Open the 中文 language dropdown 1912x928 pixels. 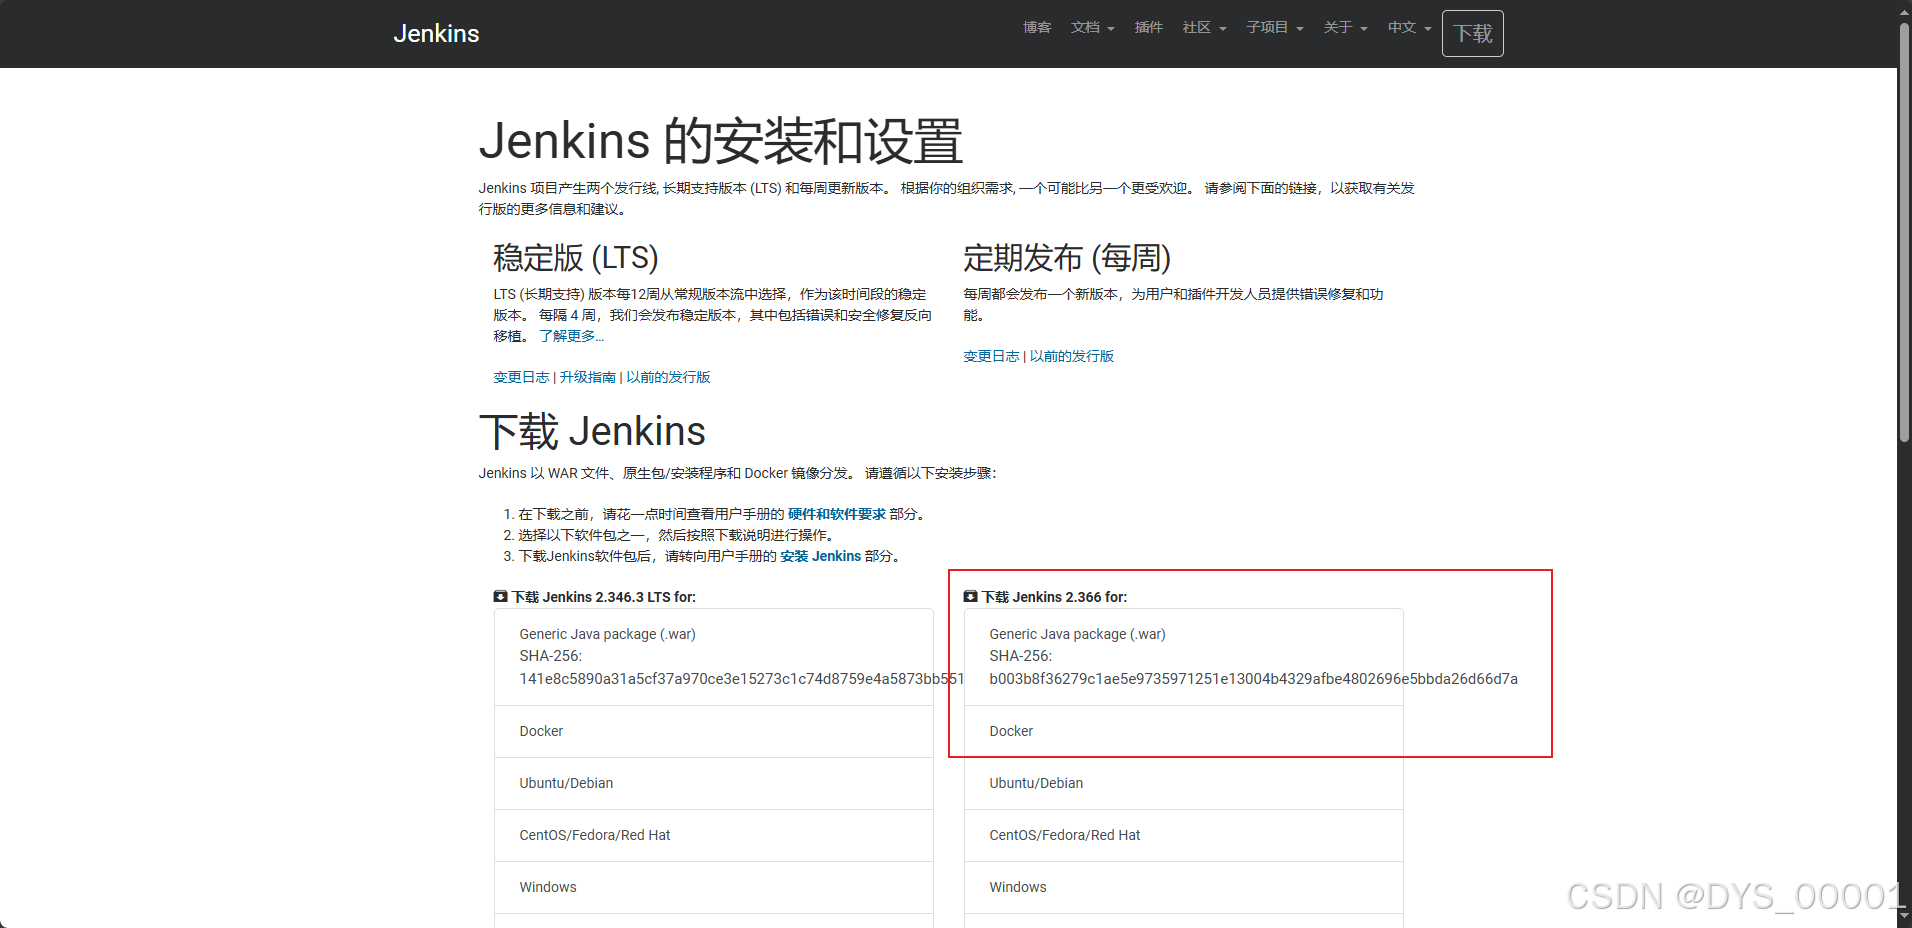click(x=1409, y=27)
